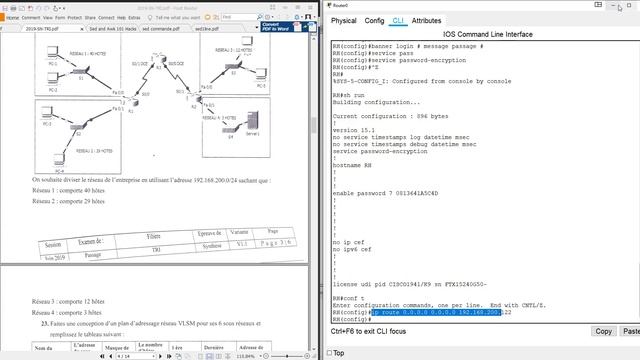Image resolution: width=640 pixels, height=360 pixels.
Task: Close the 2019-Sh-TRI.pdf tab
Action: coord(82,29)
